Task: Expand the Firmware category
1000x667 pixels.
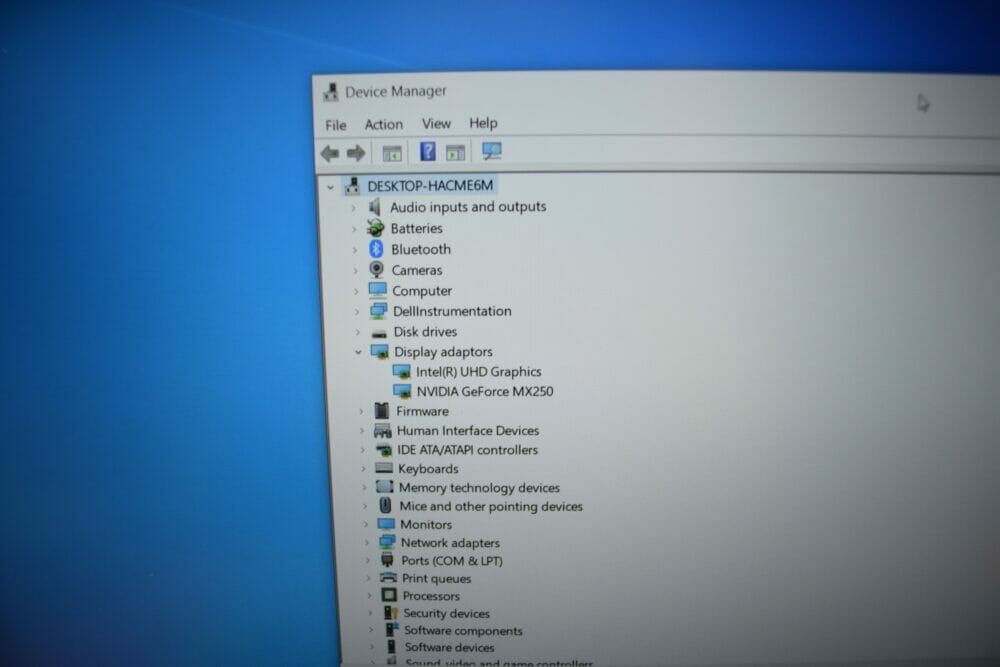Action: pos(361,411)
